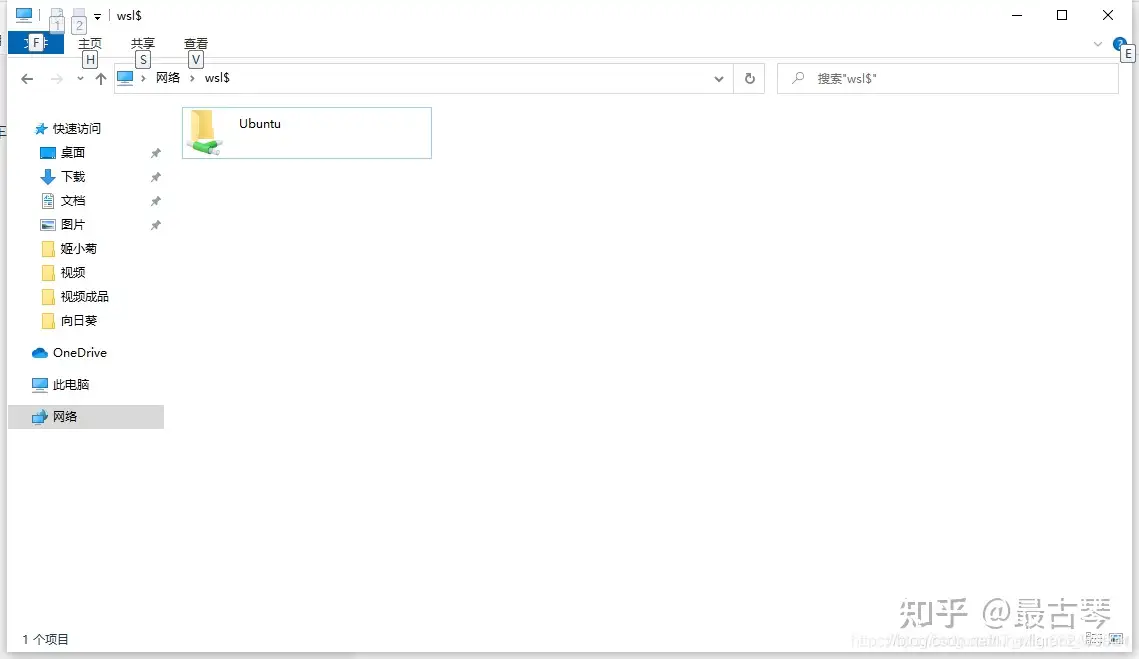Go up one level with up arrow
Screen dimensions: 1139x659
(x=100, y=78)
